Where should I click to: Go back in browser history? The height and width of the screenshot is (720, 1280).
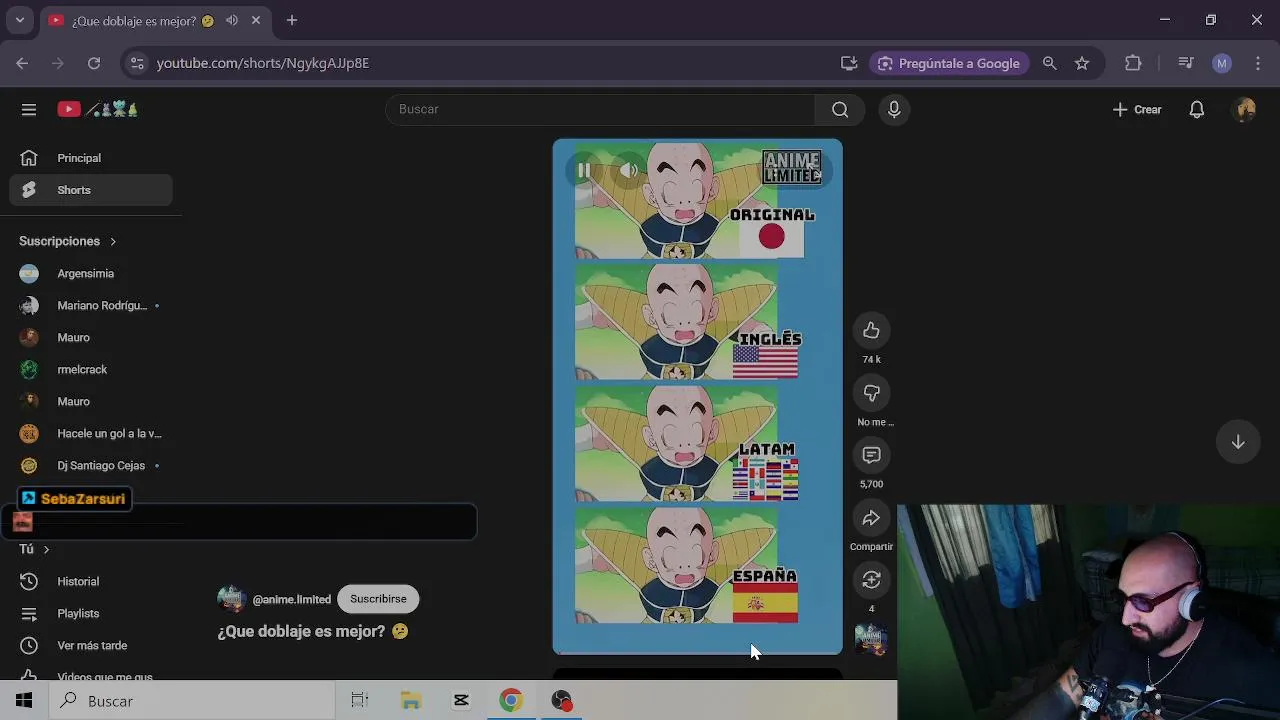coord(22,63)
